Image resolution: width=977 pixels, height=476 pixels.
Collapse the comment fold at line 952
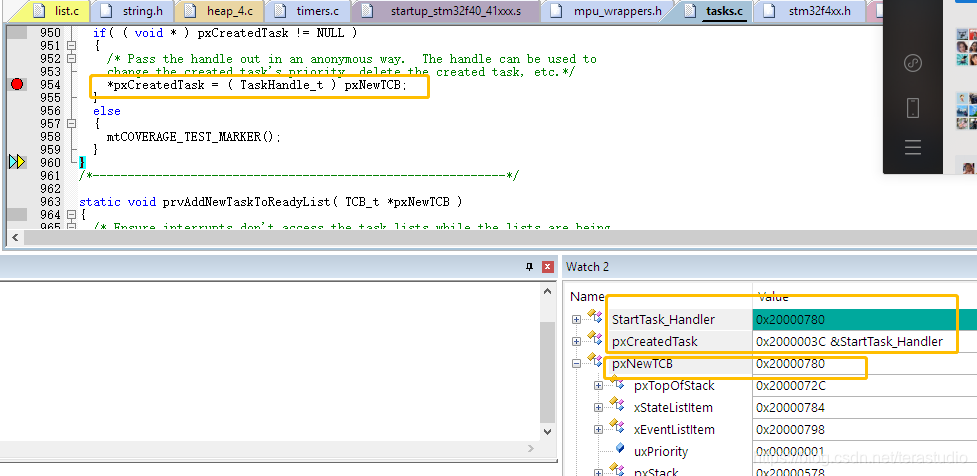[x=71, y=59]
